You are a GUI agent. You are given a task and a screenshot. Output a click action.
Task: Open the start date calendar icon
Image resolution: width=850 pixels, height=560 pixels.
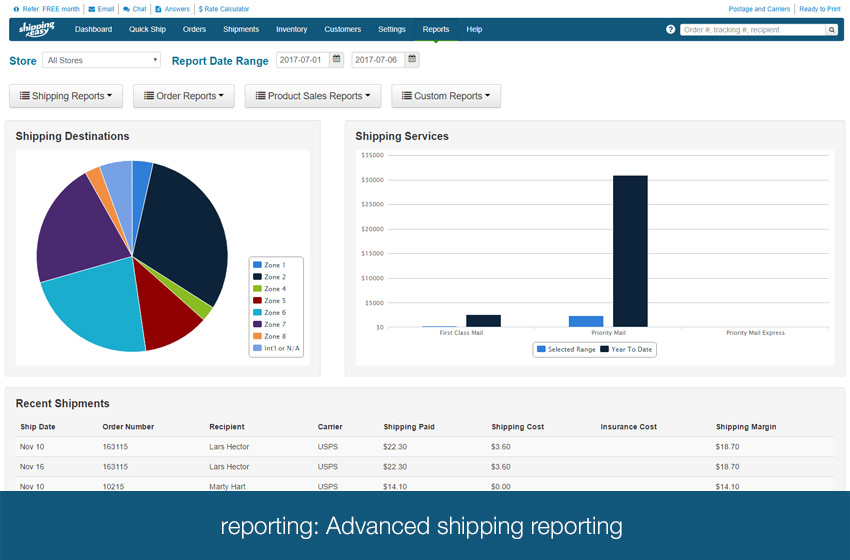point(337,60)
